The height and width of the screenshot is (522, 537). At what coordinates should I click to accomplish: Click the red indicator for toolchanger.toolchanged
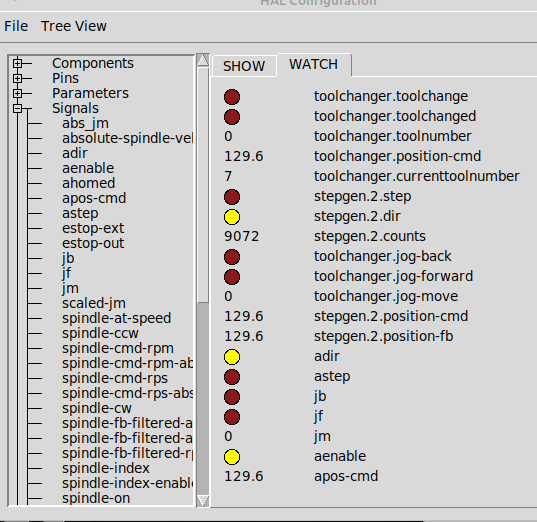(232, 117)
